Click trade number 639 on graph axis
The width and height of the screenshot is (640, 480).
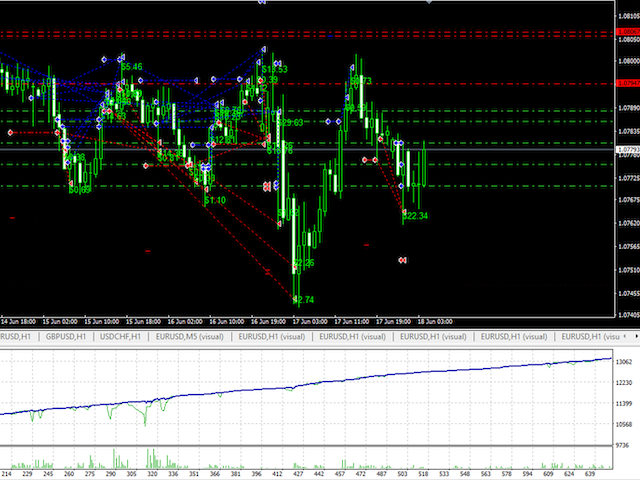pyautogui.click(x=589, y=474)
